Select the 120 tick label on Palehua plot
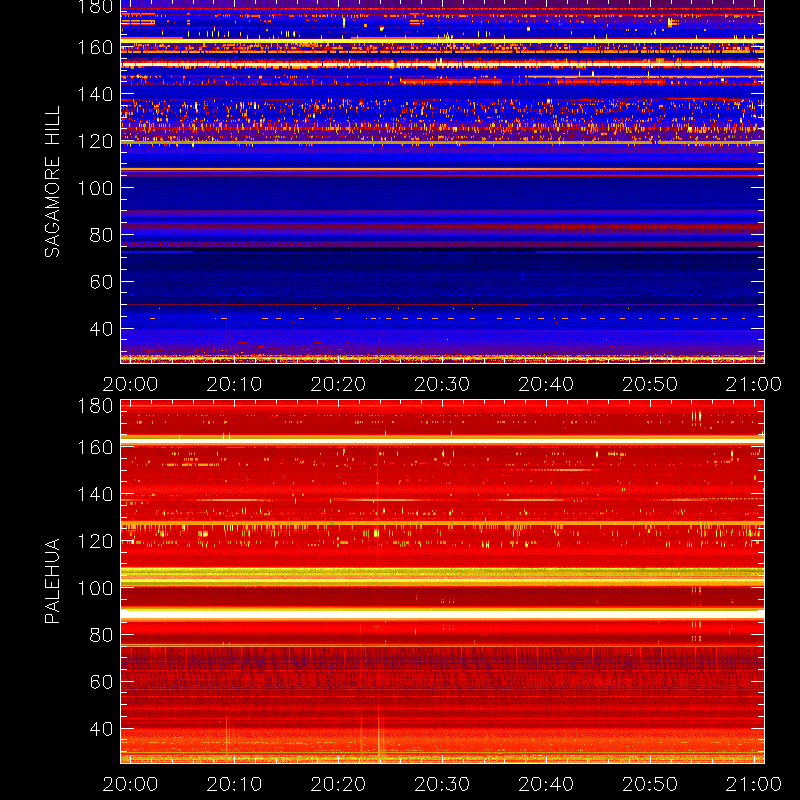The width and height of the screenshot is (800, 800). click(95, 541)
